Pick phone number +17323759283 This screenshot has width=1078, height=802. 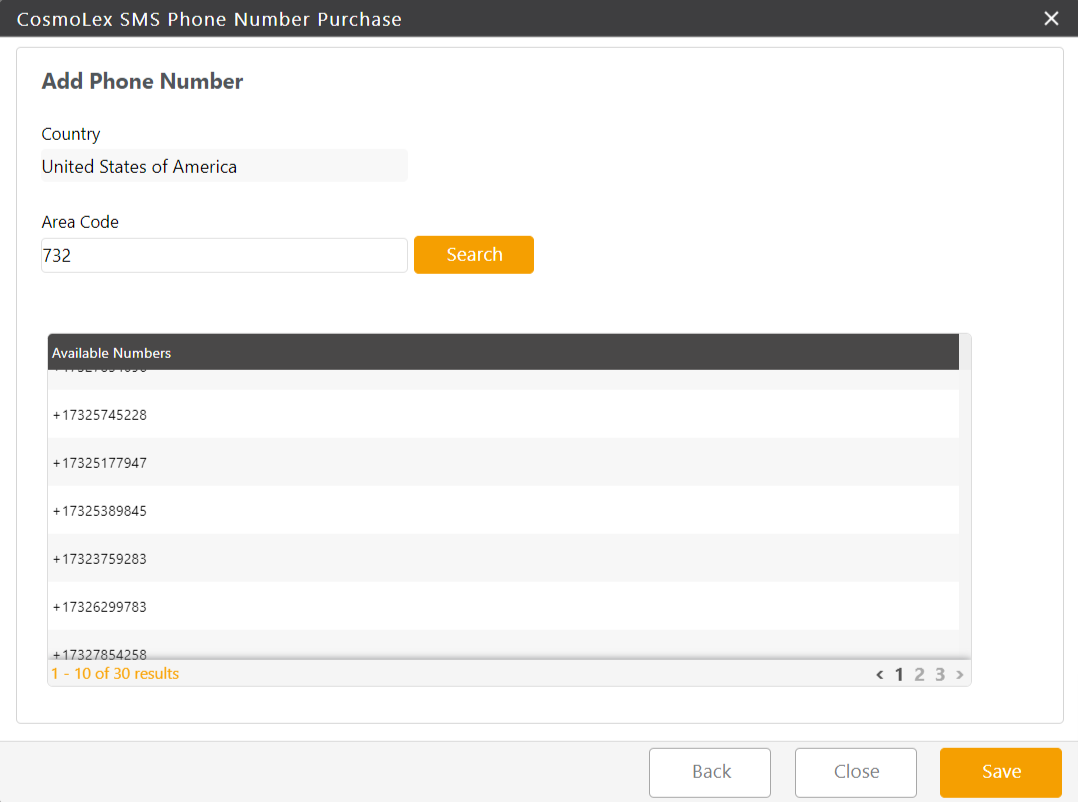pos(100,559)
